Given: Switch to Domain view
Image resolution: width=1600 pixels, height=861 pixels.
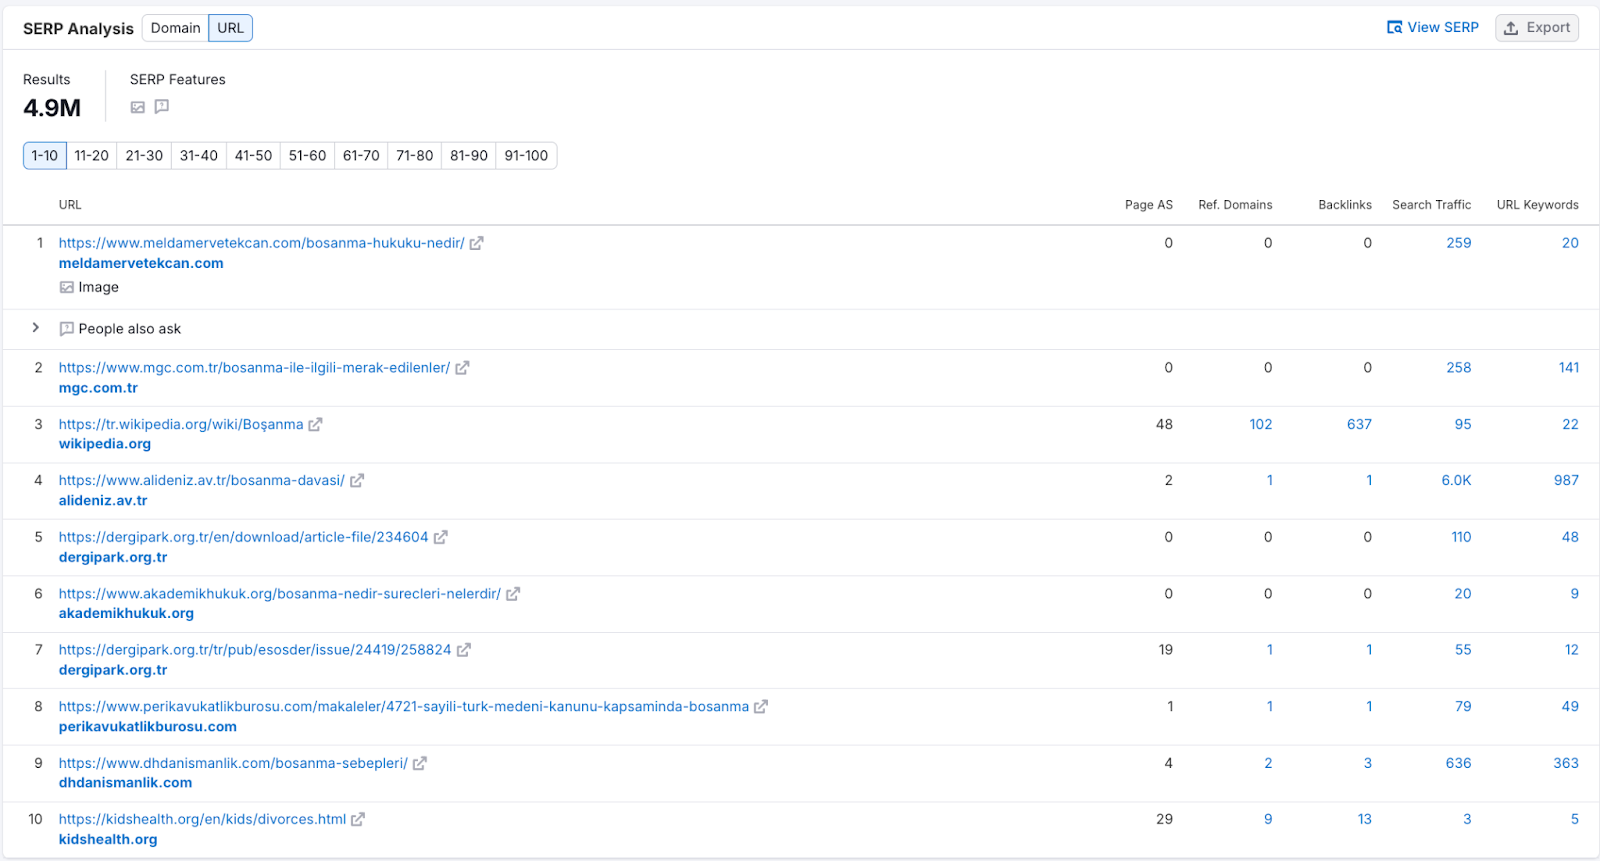Looking at the screenshot, I should pyautogui.click(x=176, y=28).
